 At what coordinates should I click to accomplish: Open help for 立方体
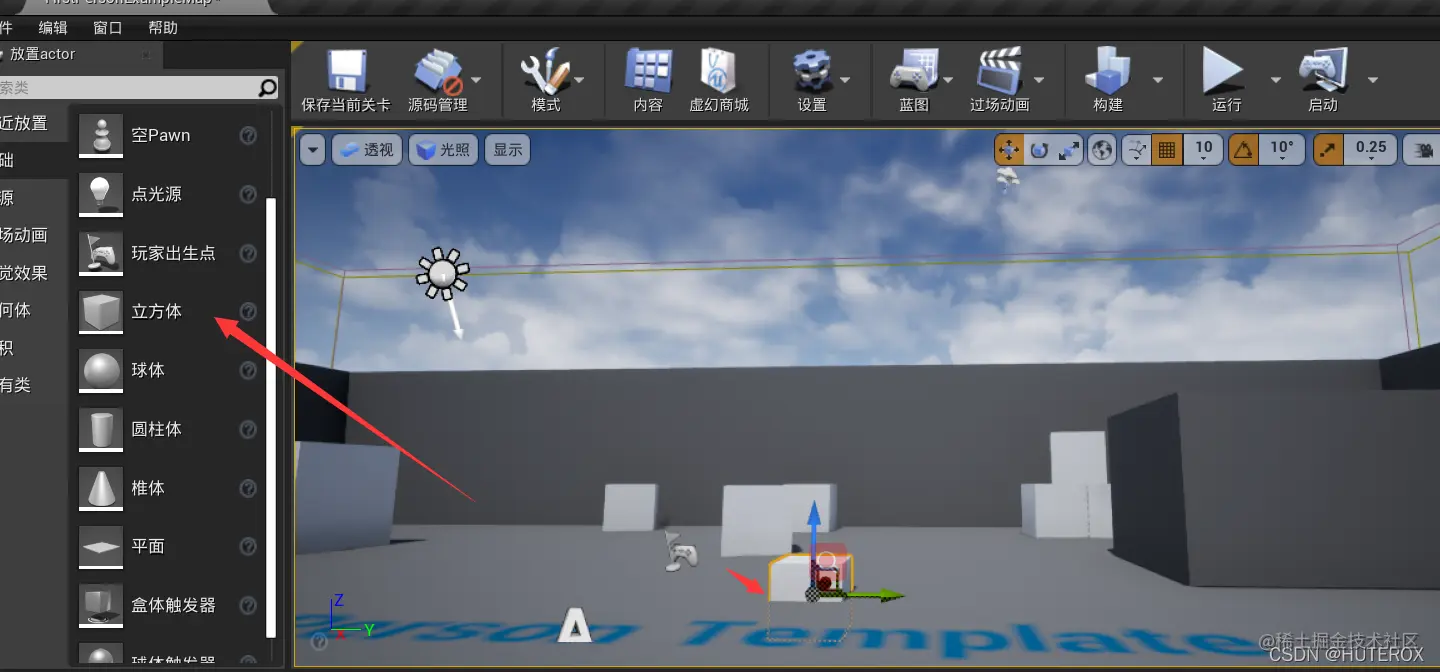coord(249,311)
